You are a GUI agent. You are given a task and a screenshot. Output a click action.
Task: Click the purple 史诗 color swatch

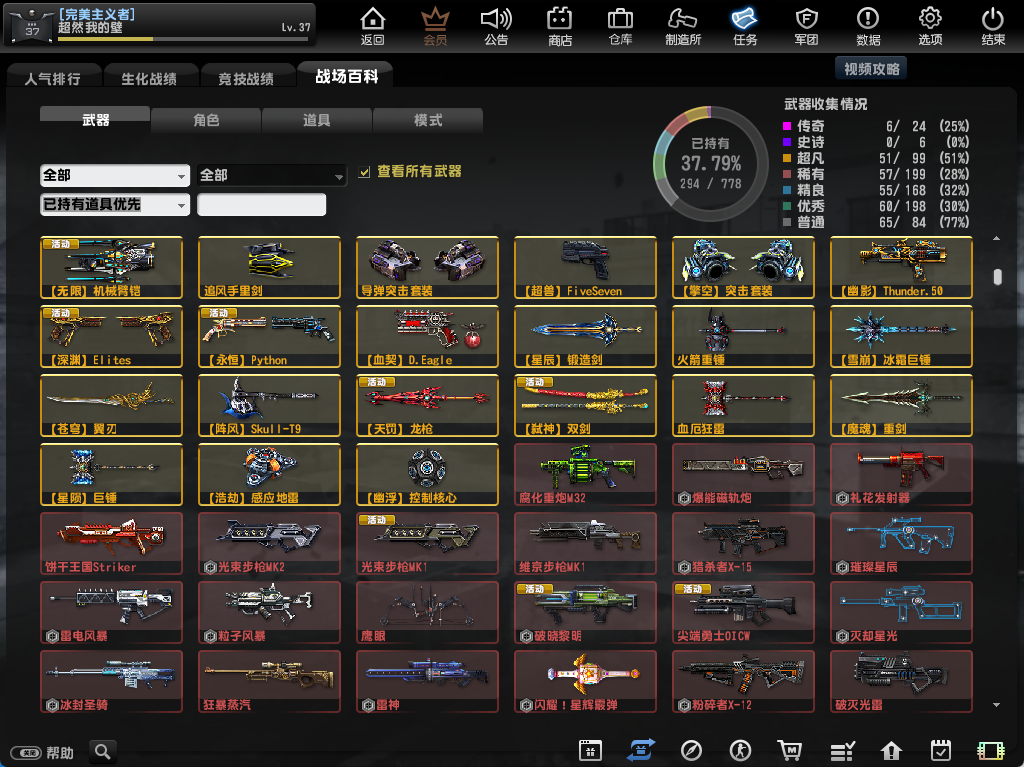[x=787, y=142]
